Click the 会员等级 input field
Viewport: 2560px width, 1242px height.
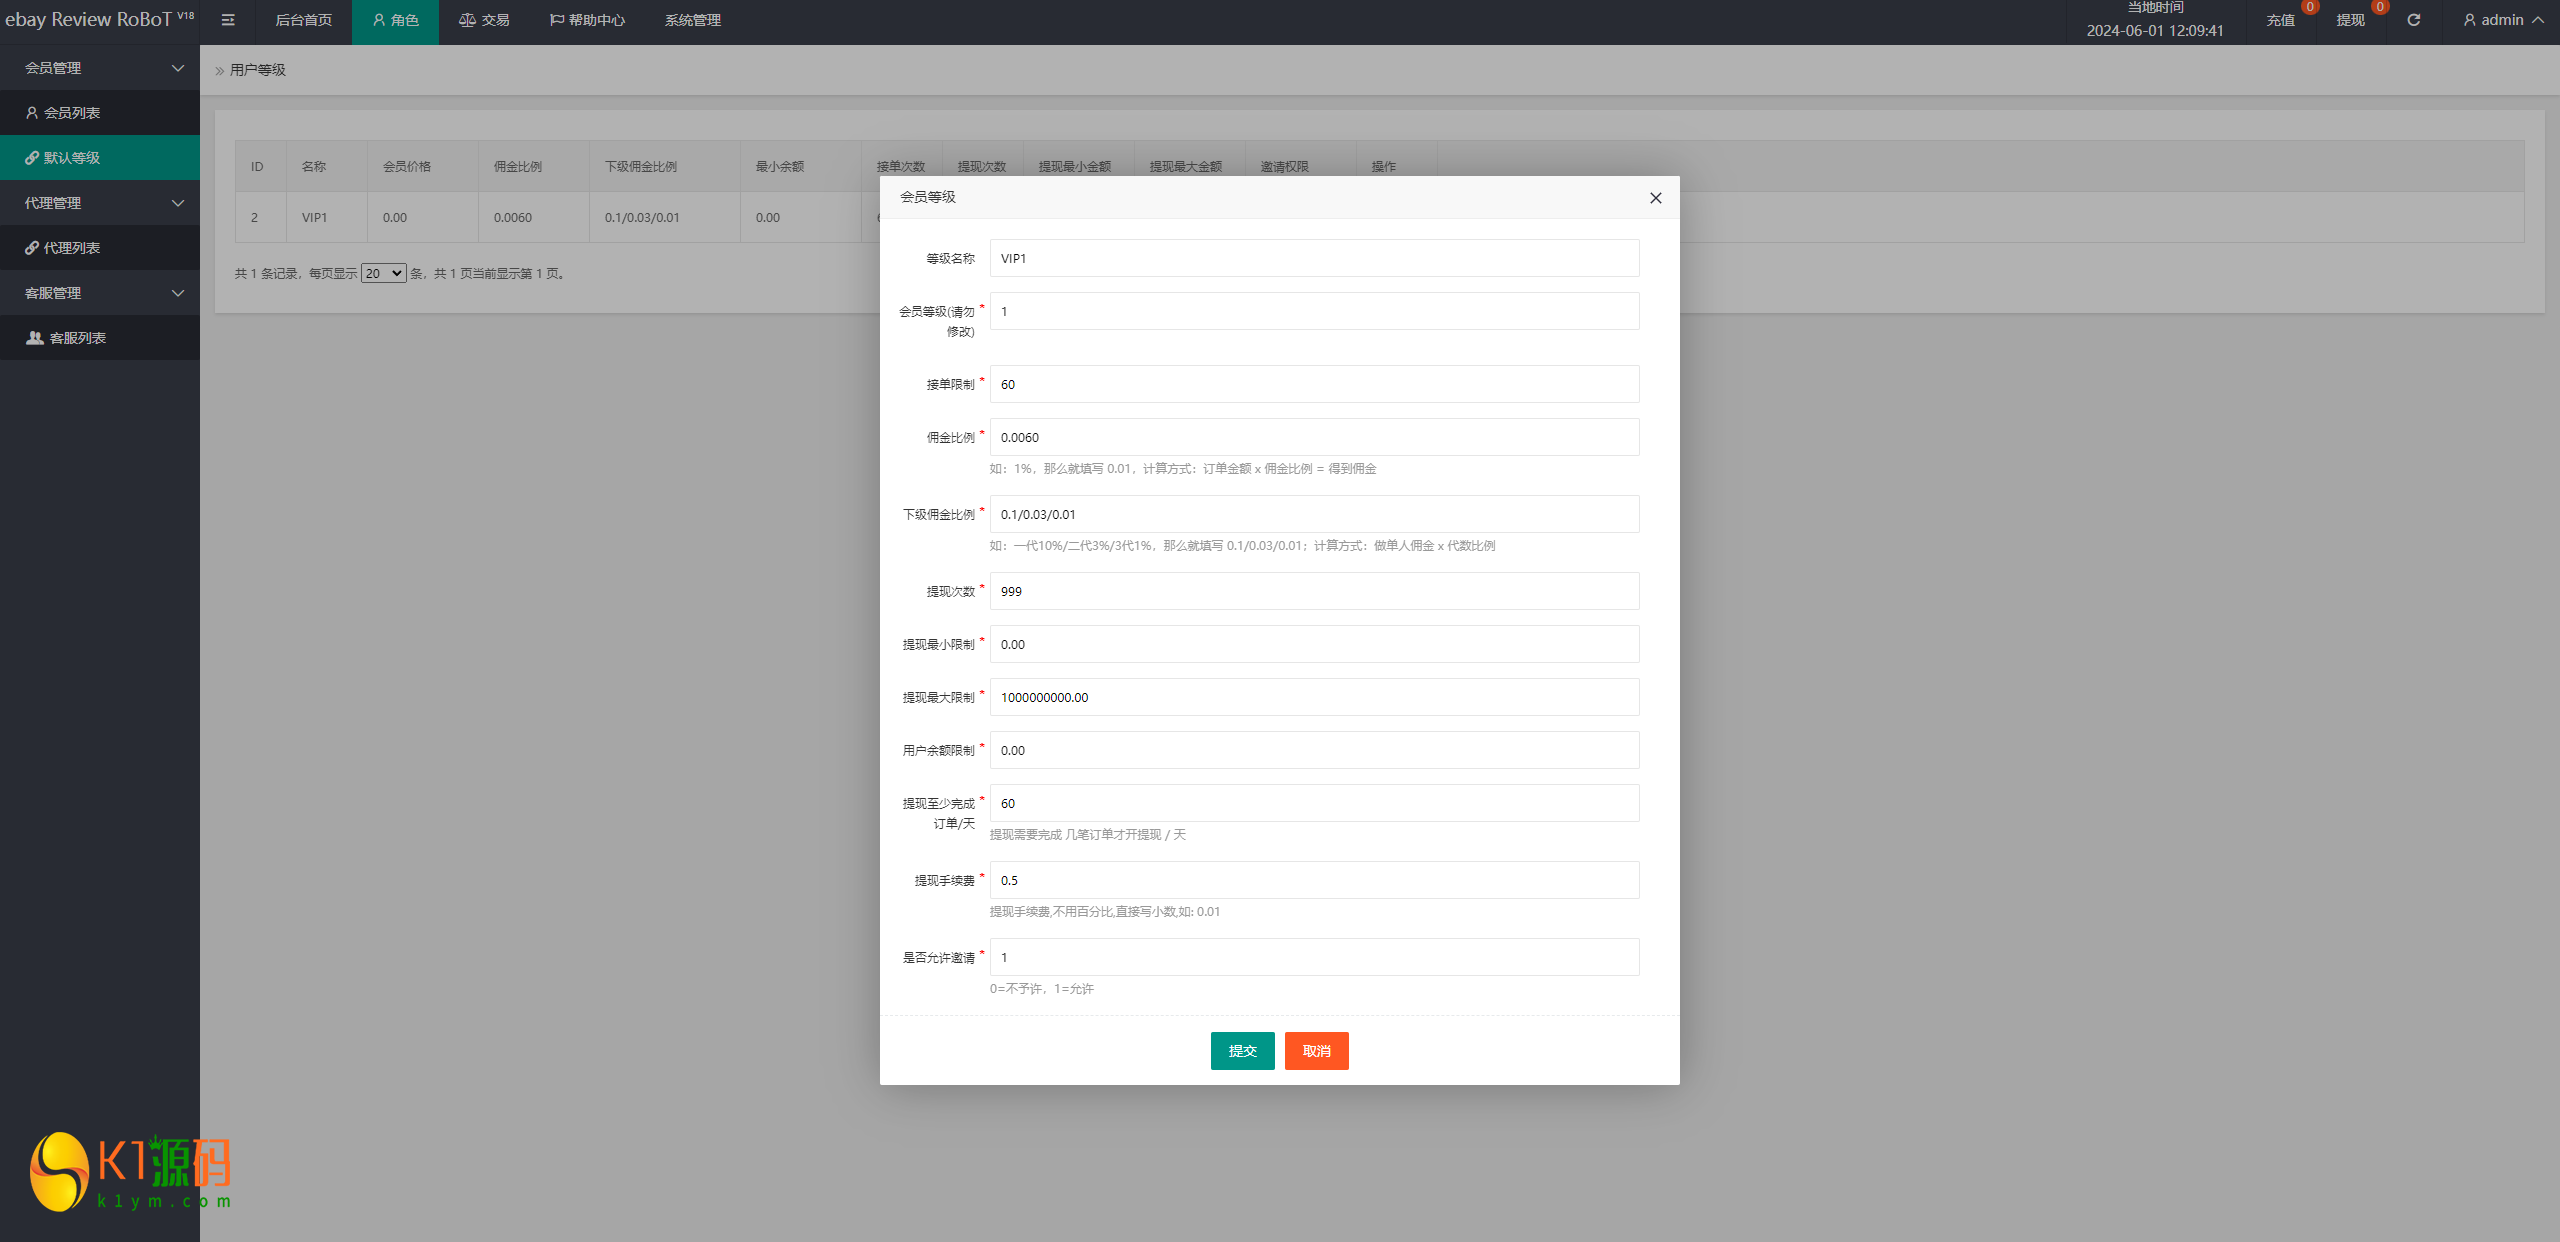(x=1314, y=311)
